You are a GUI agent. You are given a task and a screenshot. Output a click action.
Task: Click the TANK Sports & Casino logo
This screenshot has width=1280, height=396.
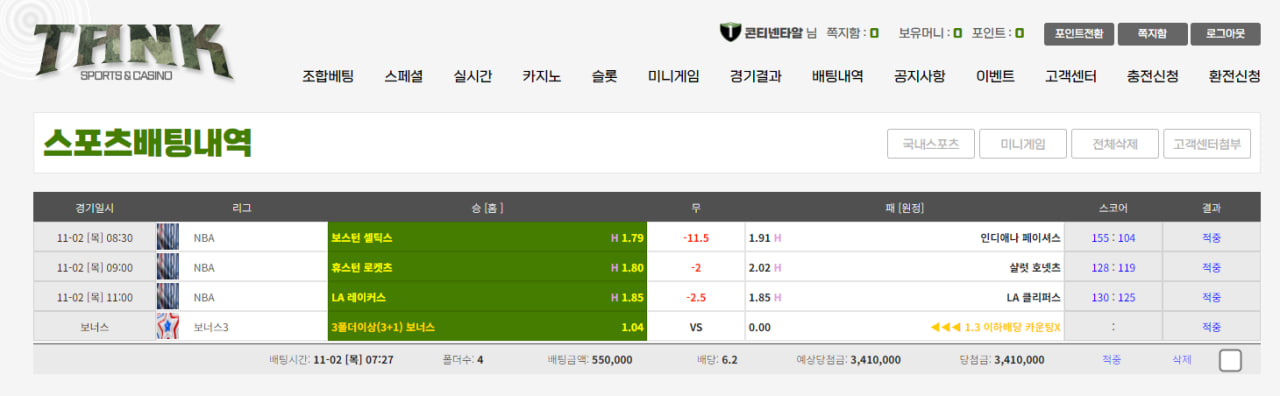click(x=133, y=52)
